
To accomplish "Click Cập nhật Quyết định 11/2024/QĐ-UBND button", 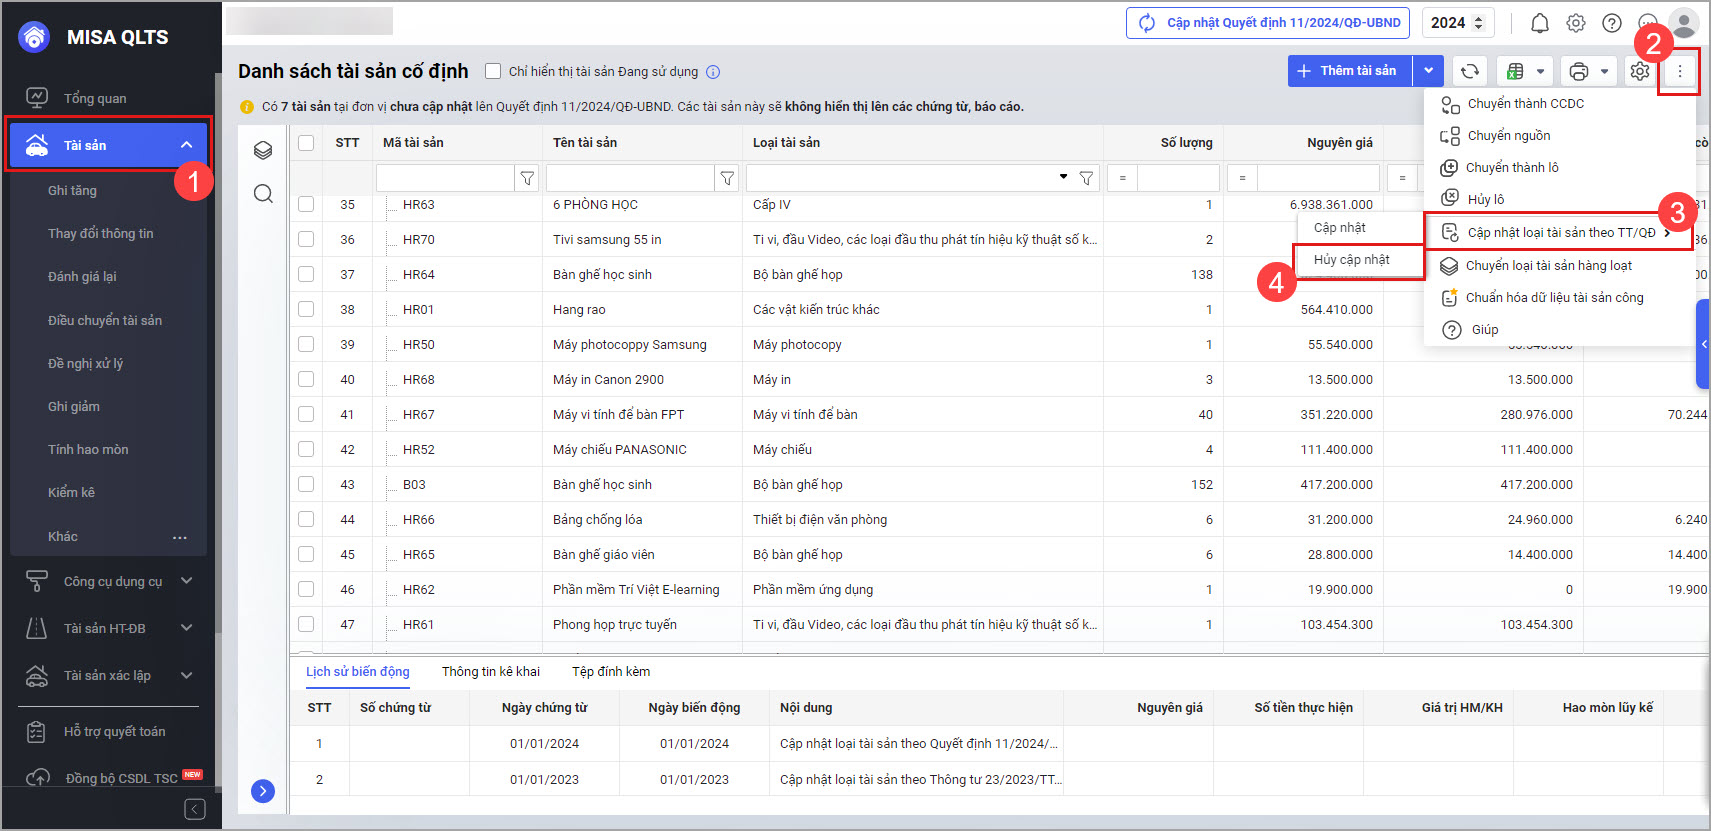I will pyautogui.click(x=1268, y=23).
